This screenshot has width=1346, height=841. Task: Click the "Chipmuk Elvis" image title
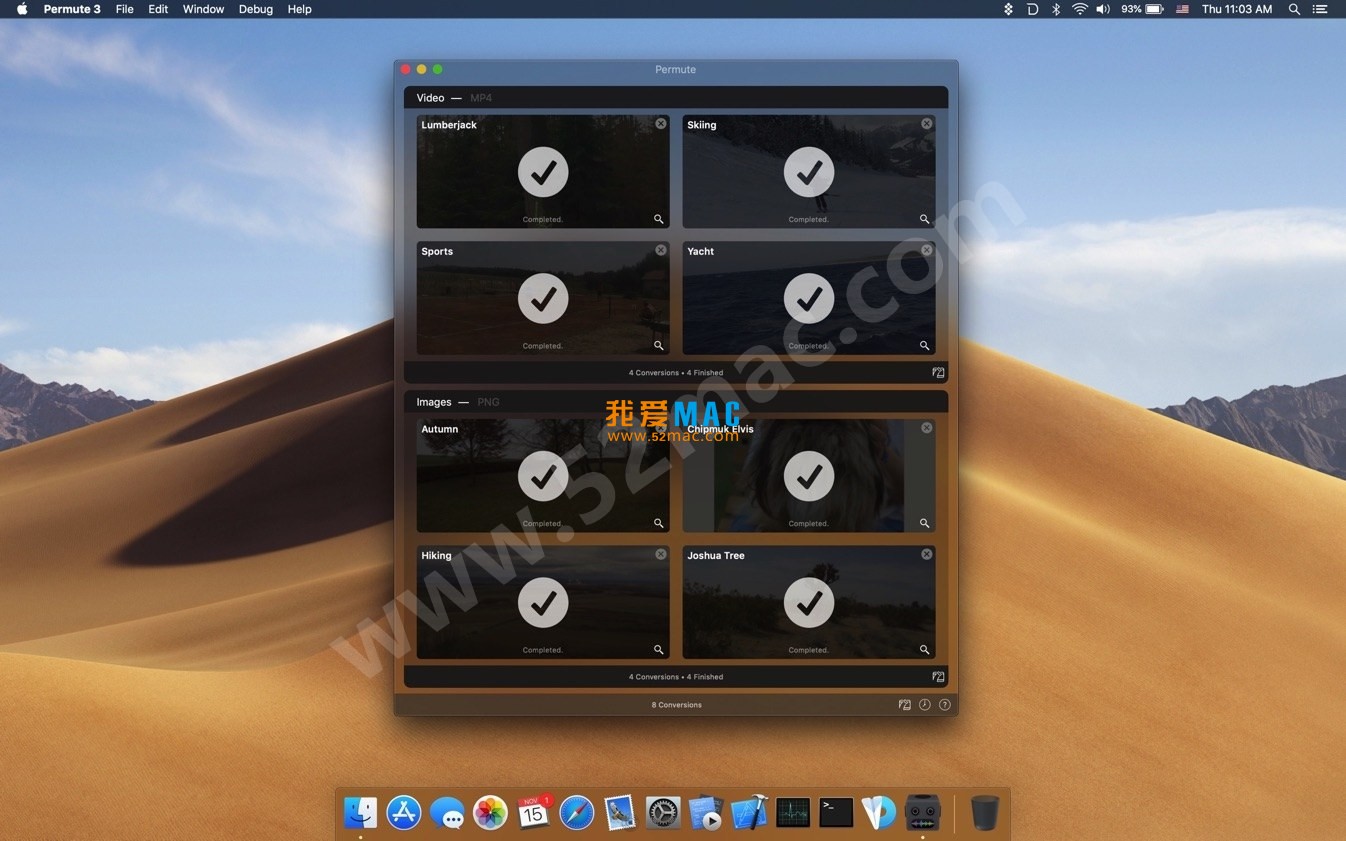click(720, 429)
